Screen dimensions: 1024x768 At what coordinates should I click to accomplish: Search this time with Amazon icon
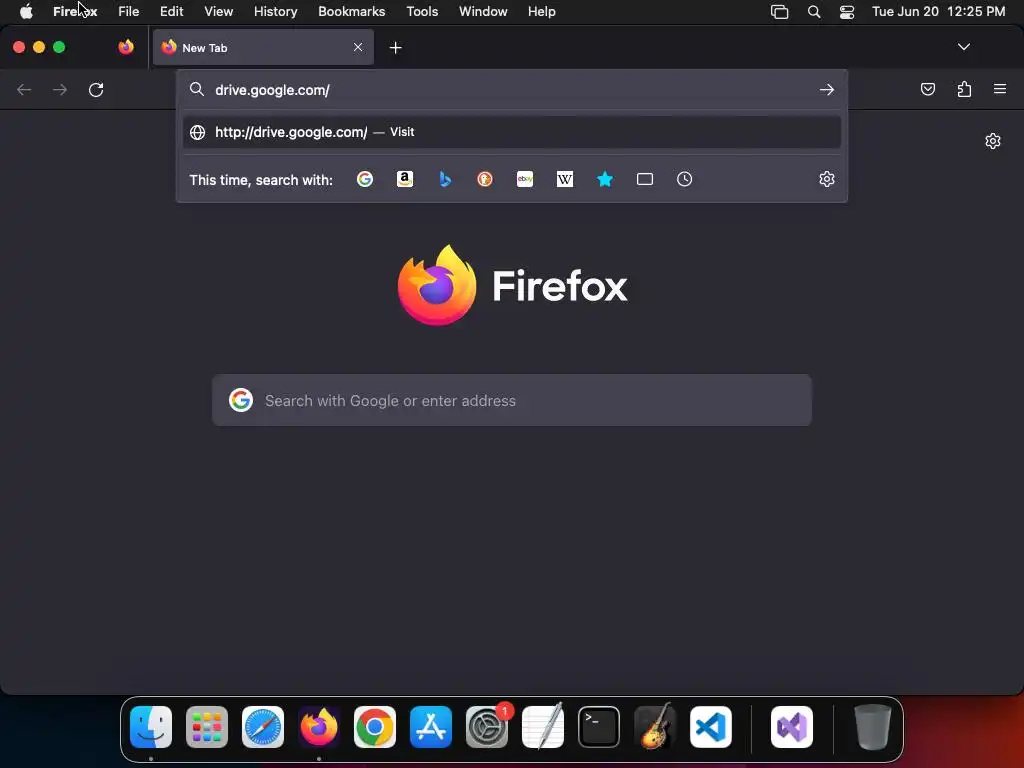point(405,179)
